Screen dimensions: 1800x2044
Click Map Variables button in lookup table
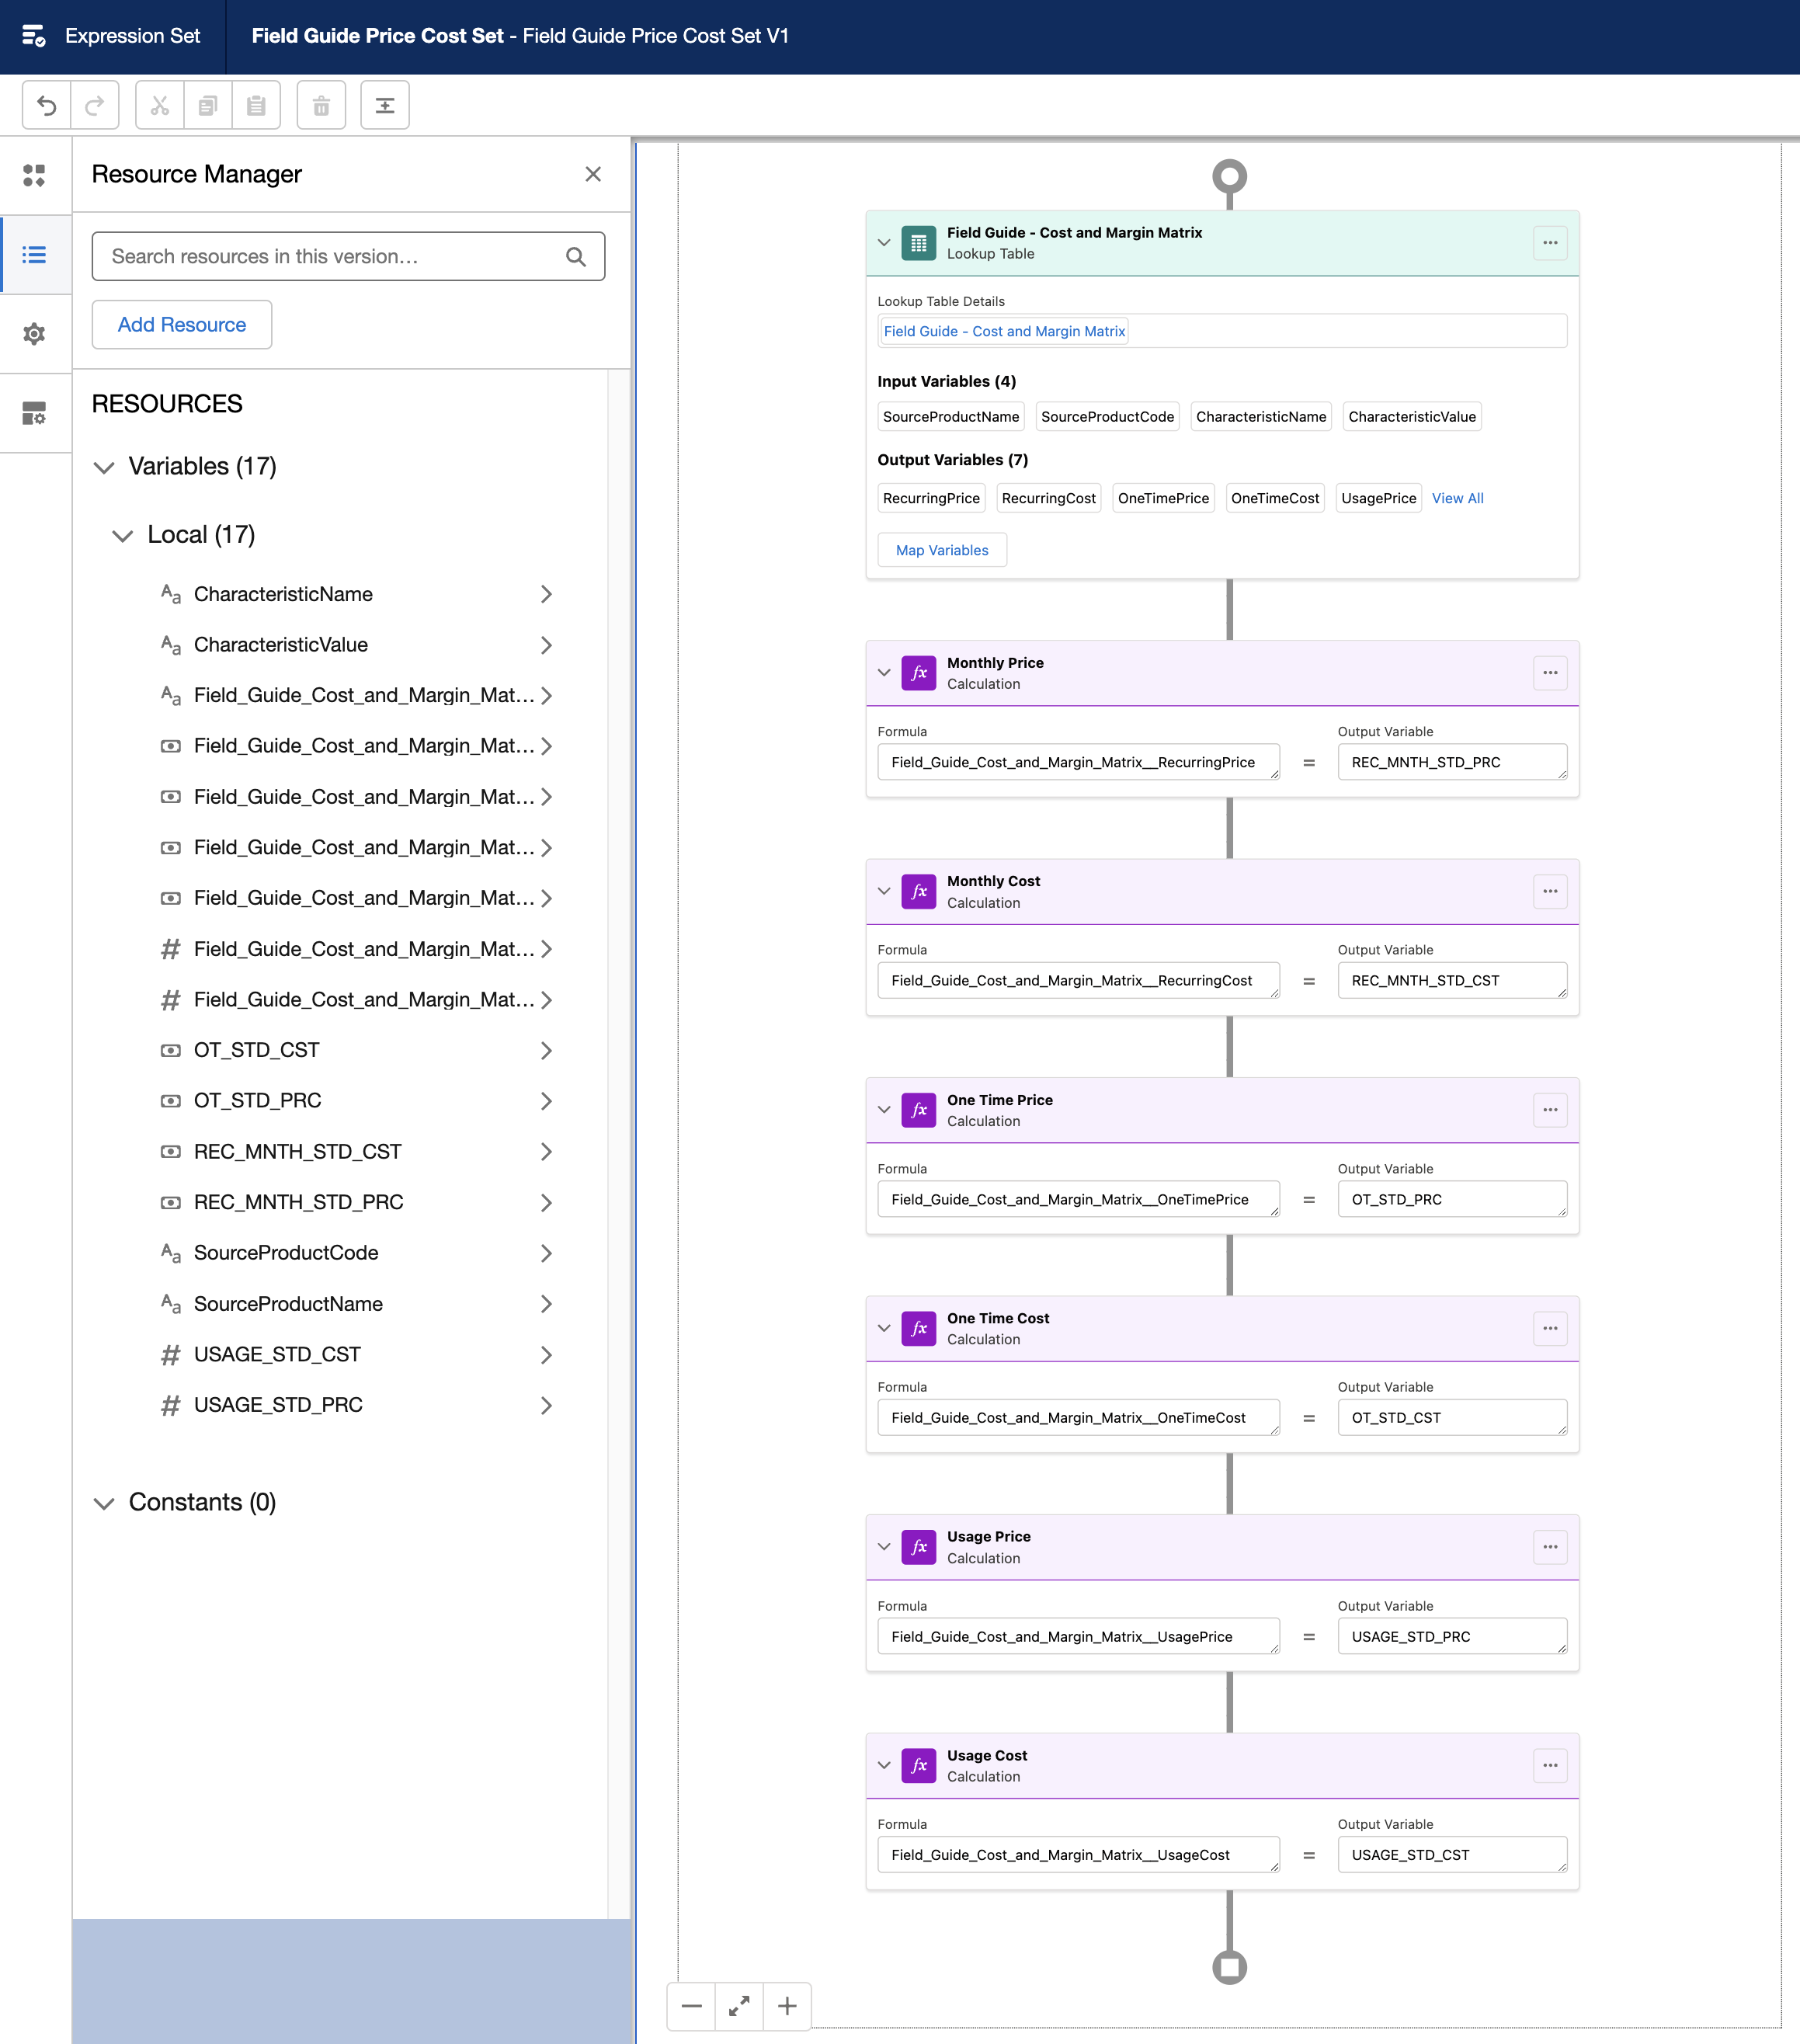[x=940, y=549]
